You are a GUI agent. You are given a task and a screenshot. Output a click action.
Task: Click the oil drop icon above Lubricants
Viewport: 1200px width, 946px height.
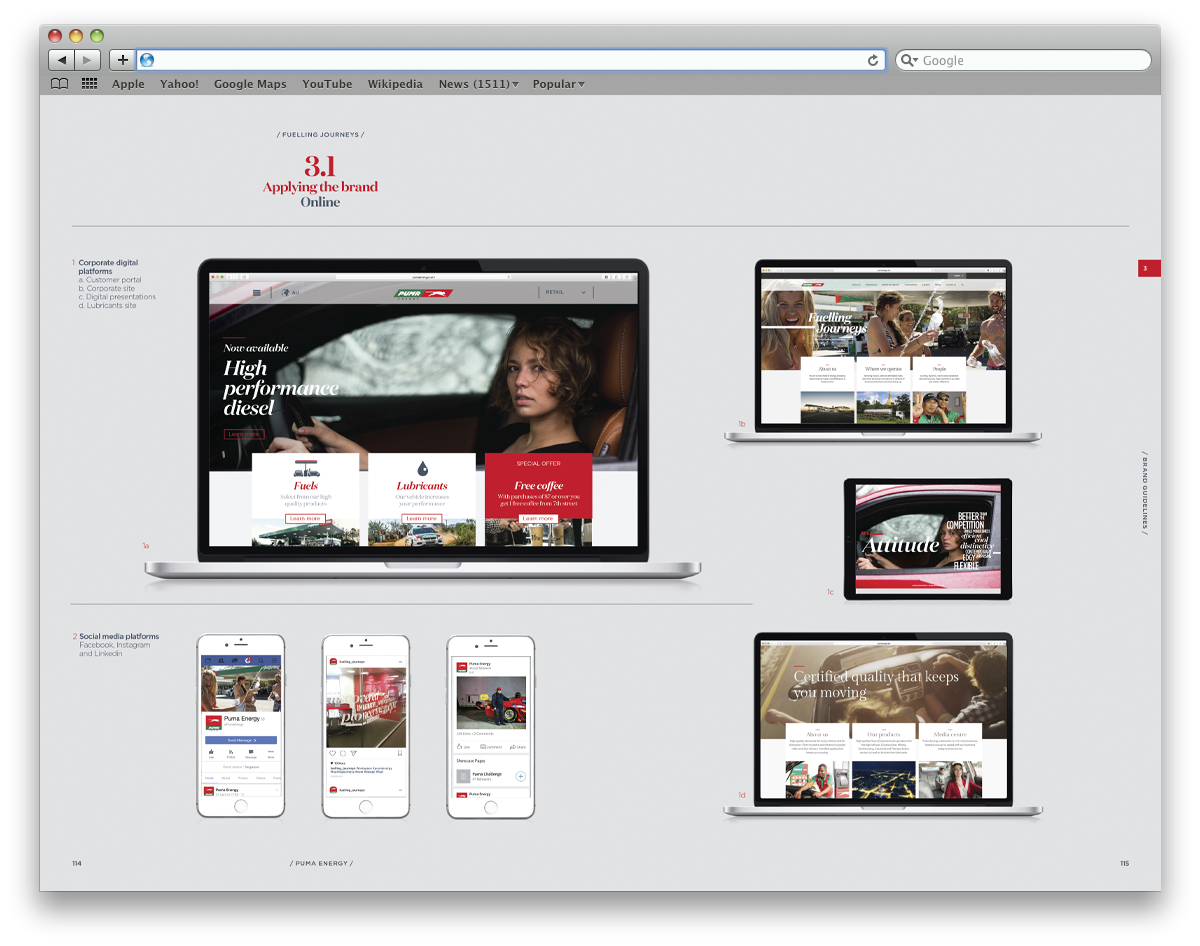pyautogui.click(x=422, y=468)
